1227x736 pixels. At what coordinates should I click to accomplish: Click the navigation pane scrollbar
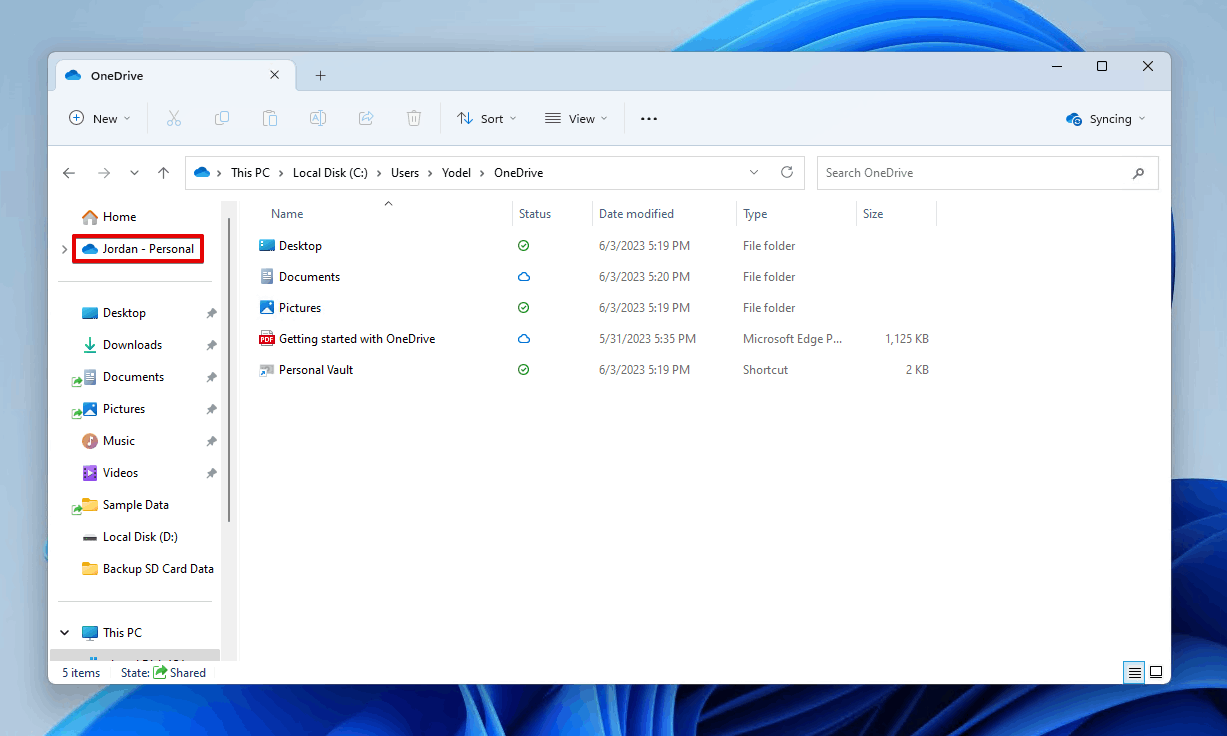tap(230, 370)
